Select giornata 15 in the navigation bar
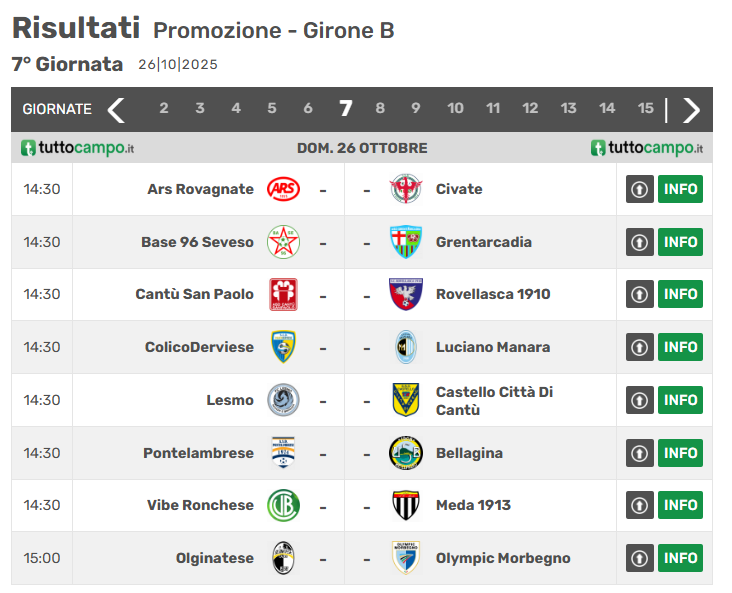Image resolution: width=732 pixels, height=593 pixels. [x=646, y=109]
